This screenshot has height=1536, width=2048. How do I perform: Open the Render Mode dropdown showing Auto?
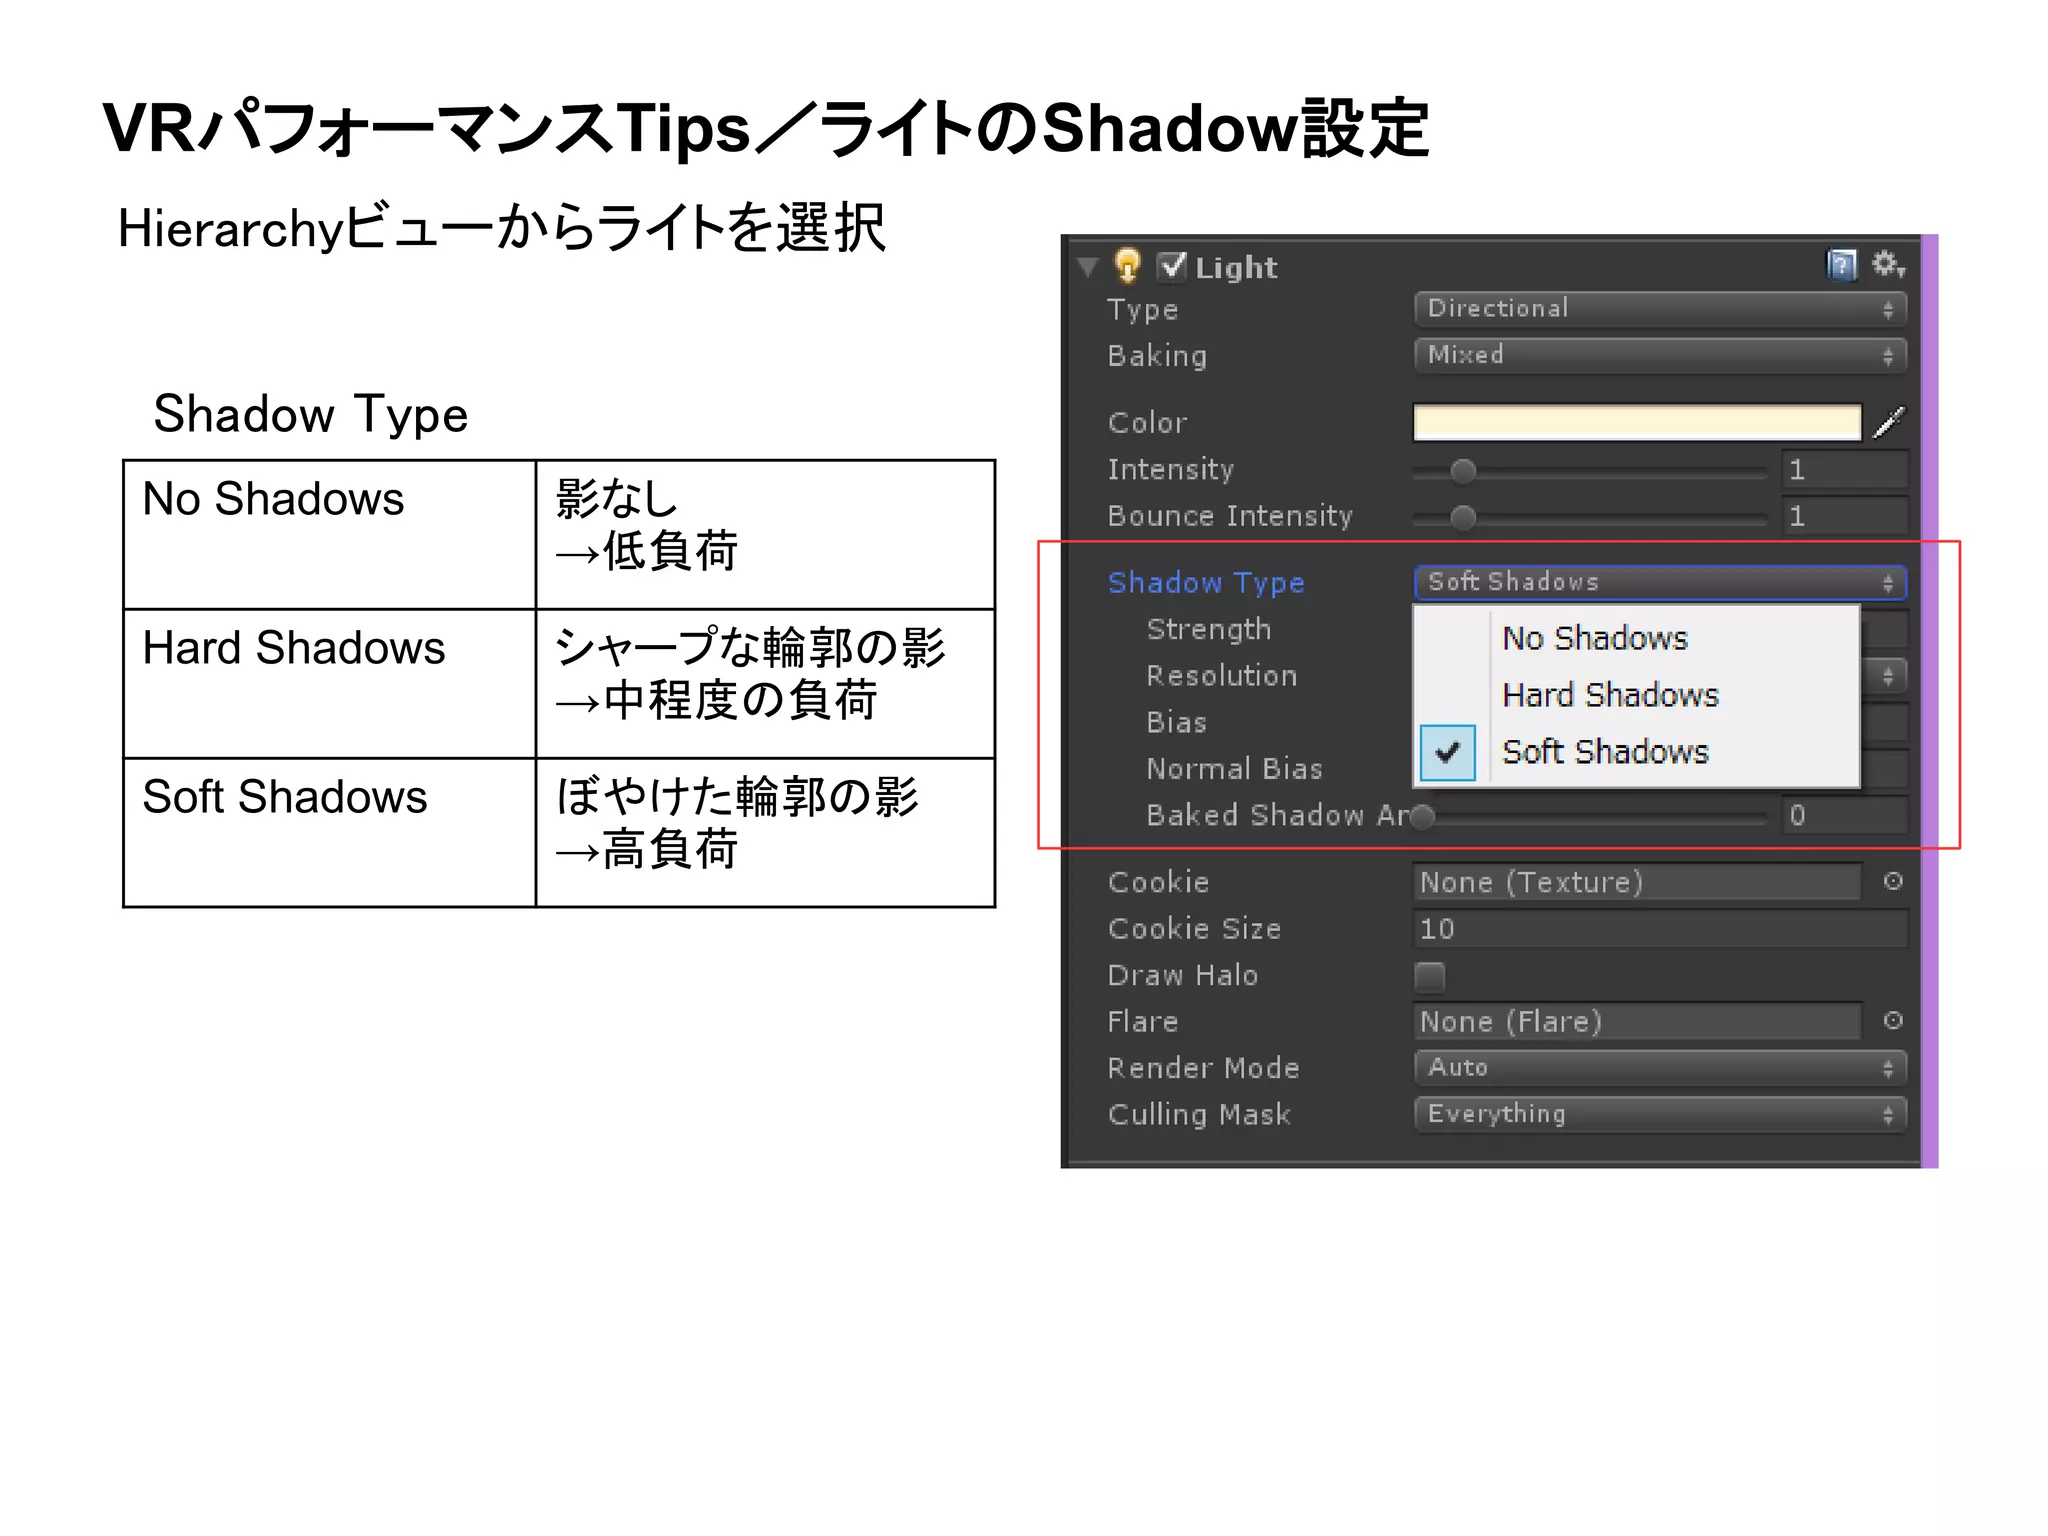pos(1660,1068)
